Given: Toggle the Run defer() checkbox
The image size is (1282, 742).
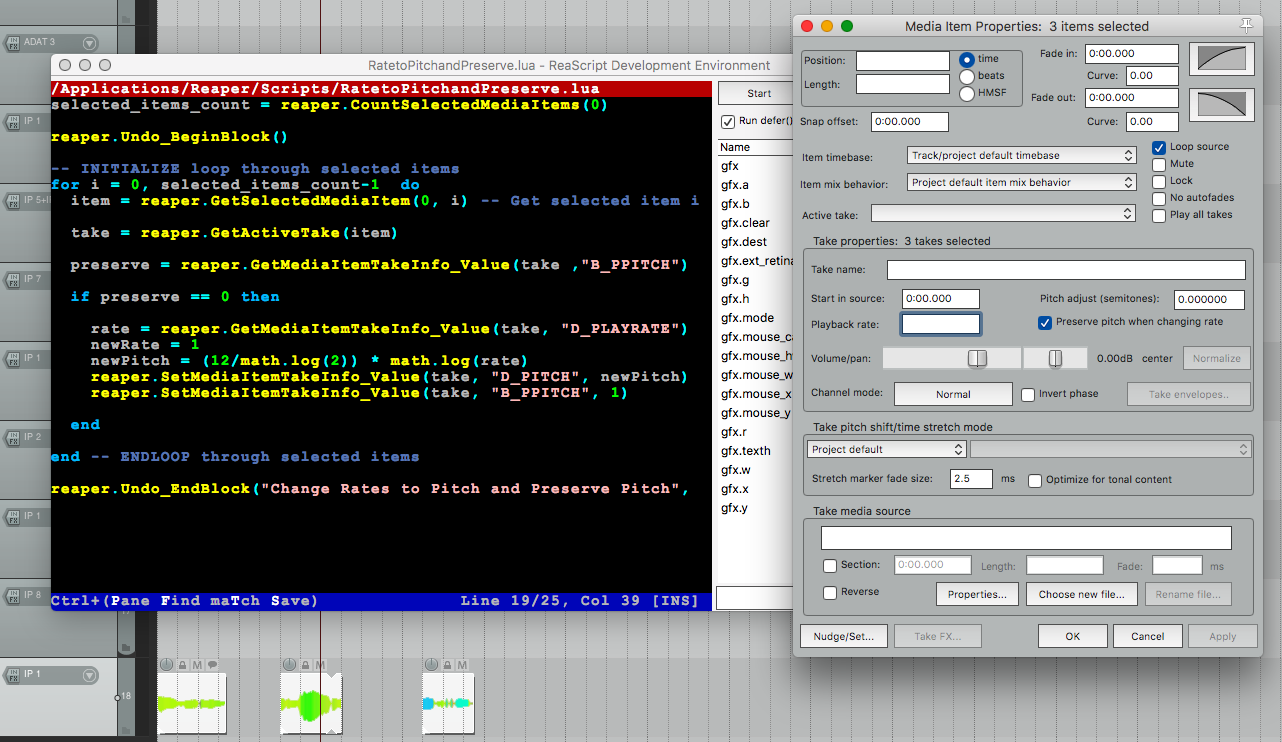Looking at the screenshot, I should tap(728, 122).
